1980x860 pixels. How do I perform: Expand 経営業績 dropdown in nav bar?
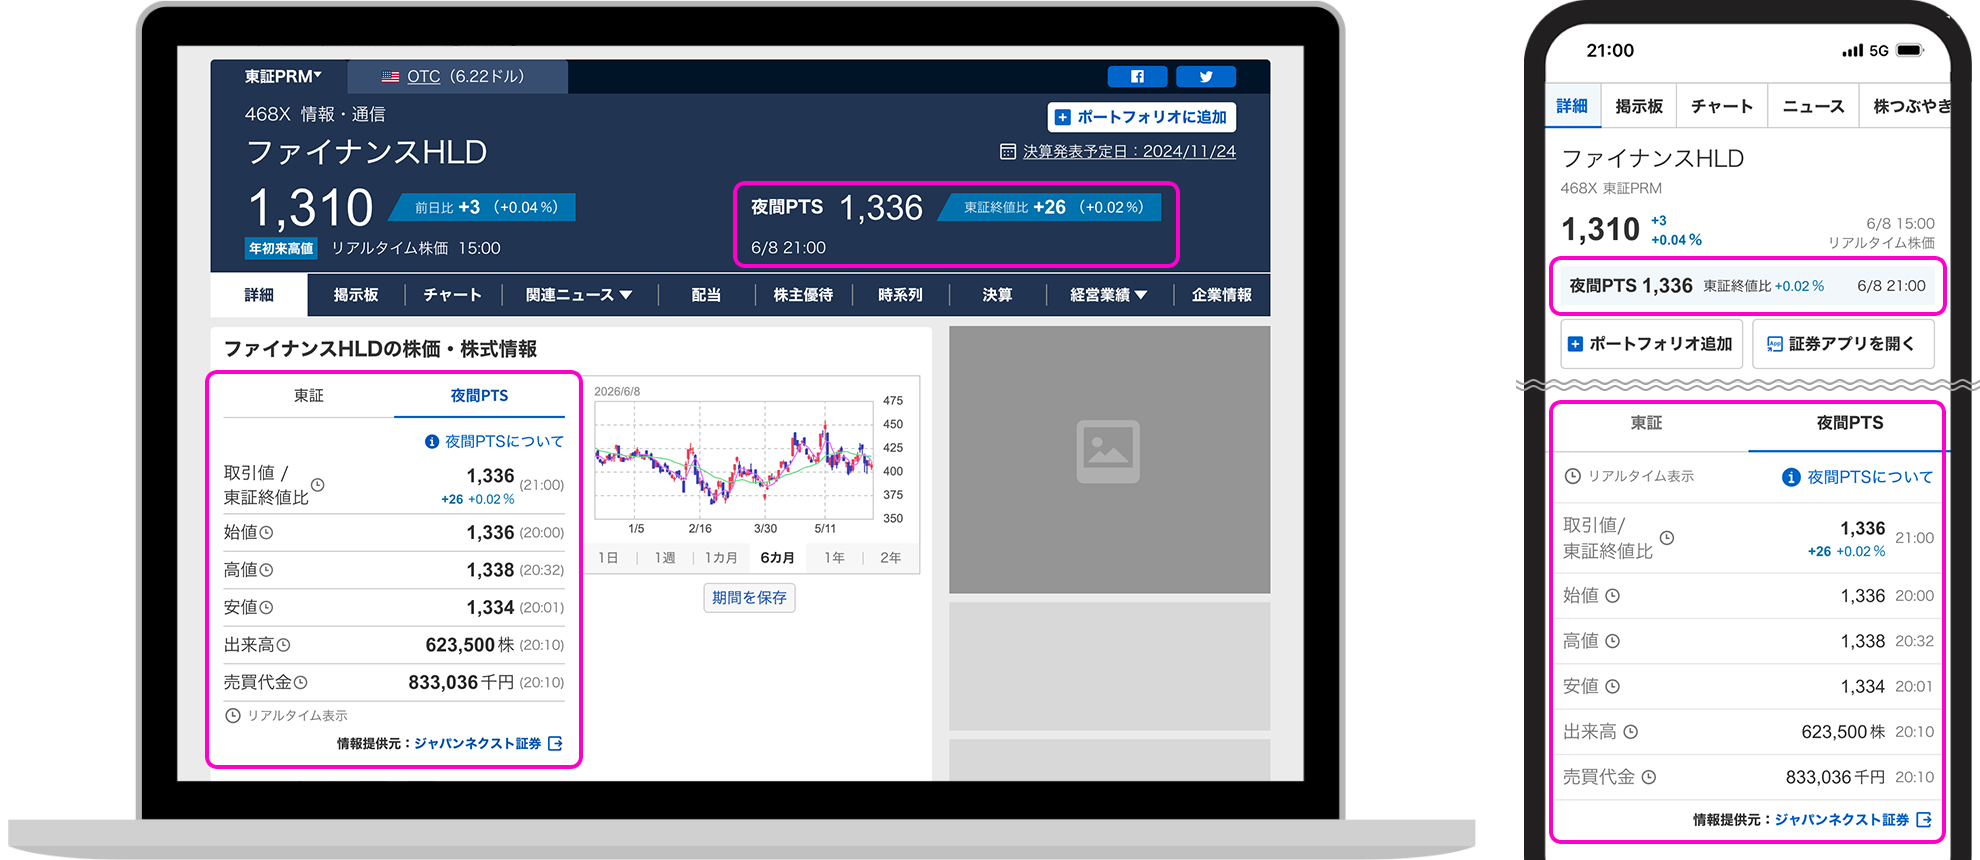1108,295
